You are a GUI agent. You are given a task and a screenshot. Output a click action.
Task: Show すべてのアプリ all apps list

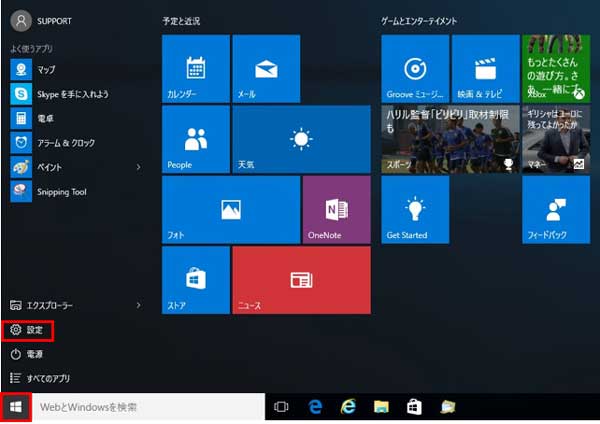(40, 378)
